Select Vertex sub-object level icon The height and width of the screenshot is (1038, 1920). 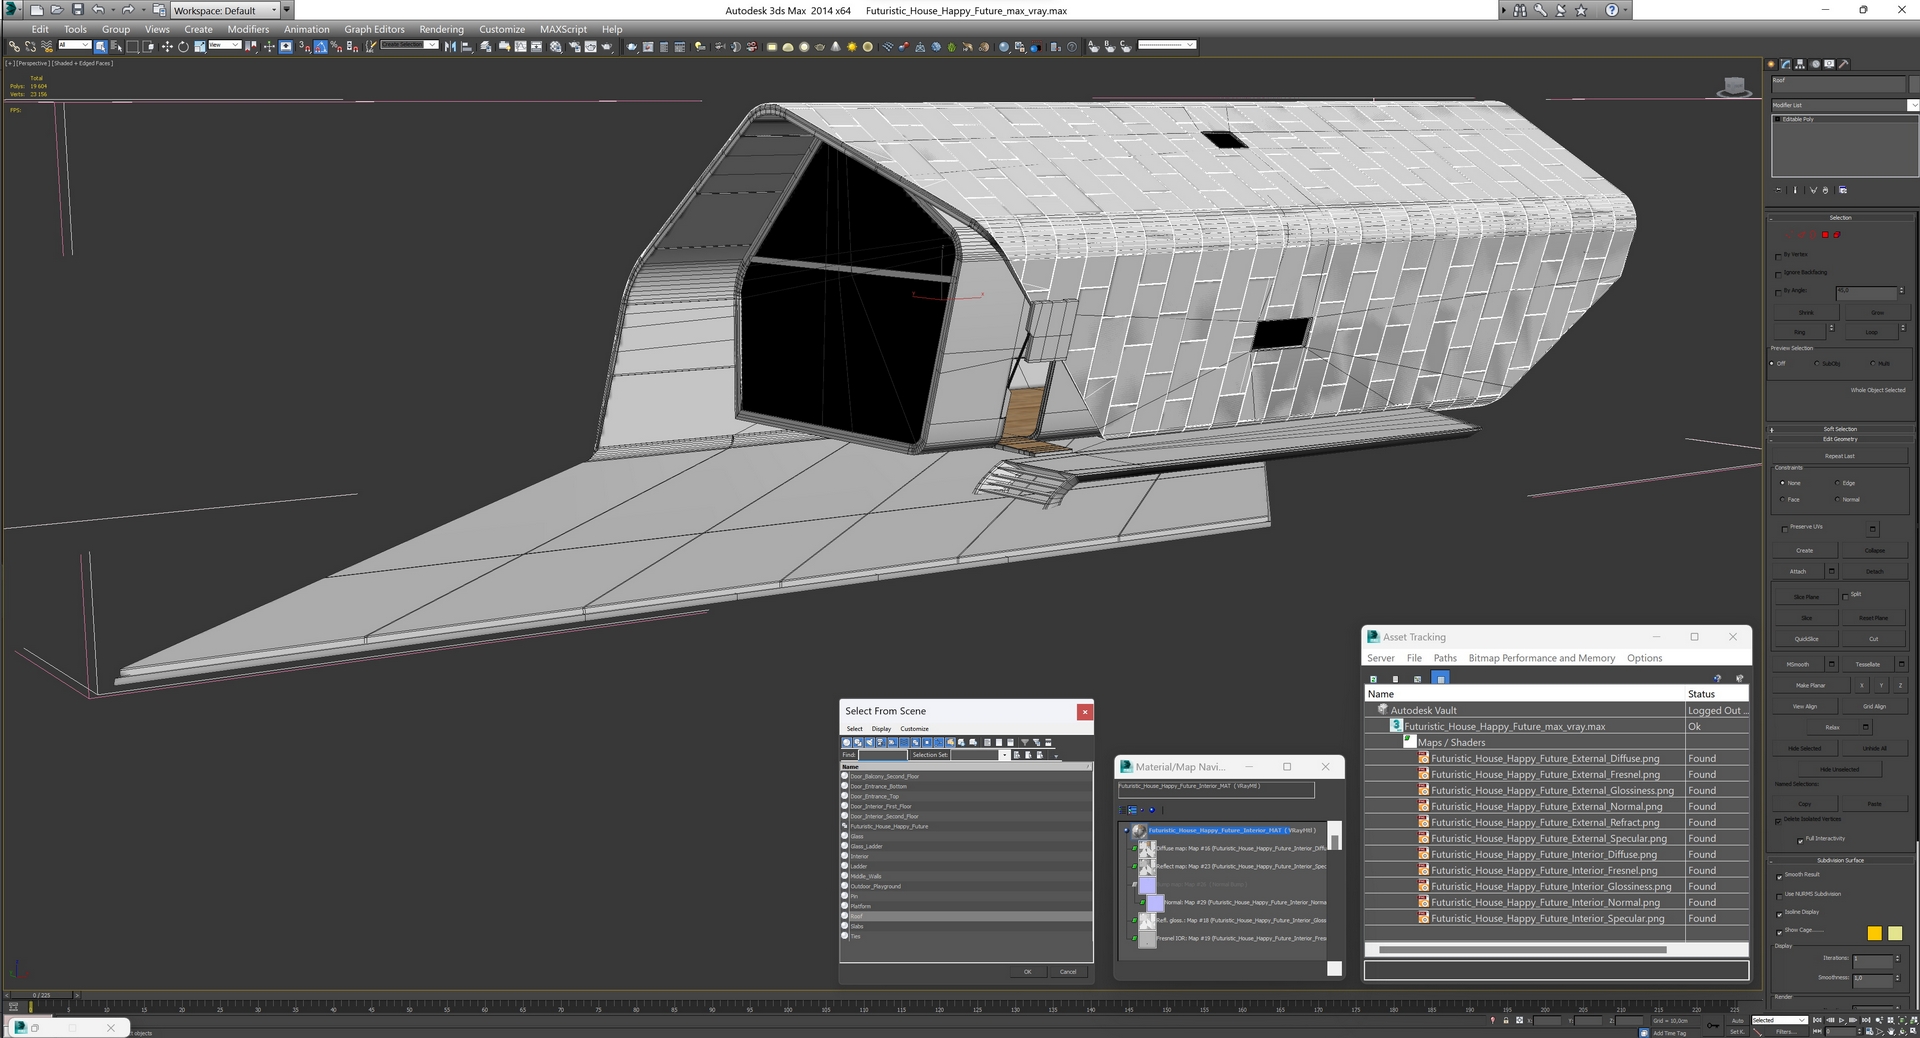tap(1790, 235)
